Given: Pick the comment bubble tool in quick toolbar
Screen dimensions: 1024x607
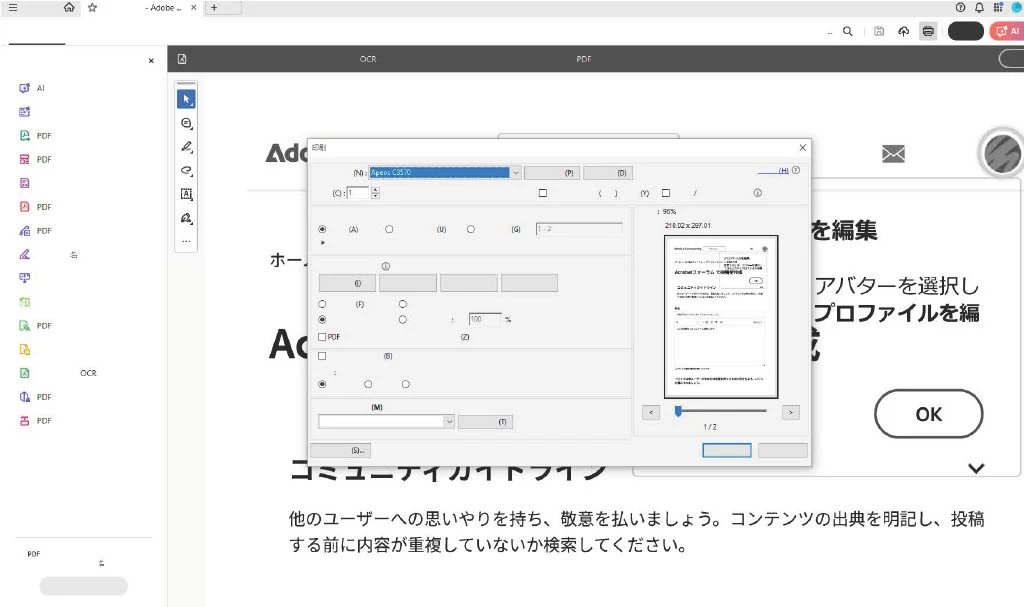Looking at the screenshot, I should click(186, 123).
